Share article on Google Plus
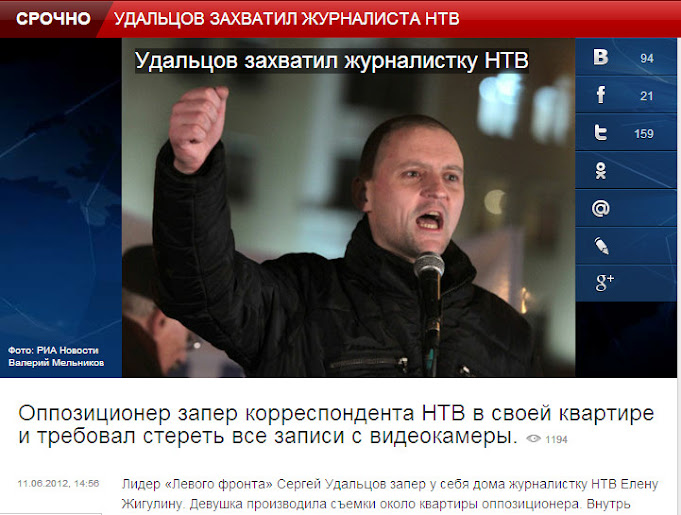 tap(604, 283)
